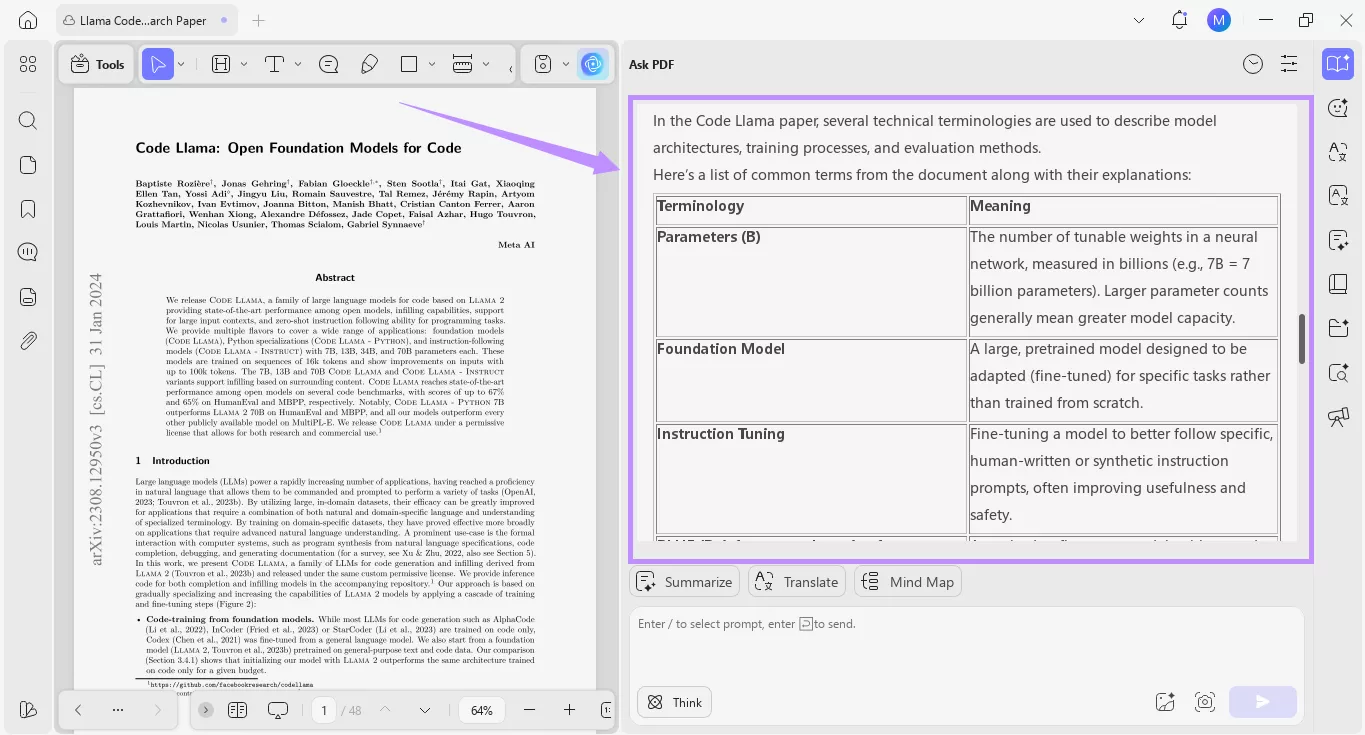Screen dimensions: 1365x735
Task: Open the attachments paperclip panel
Action: [28, 341]
